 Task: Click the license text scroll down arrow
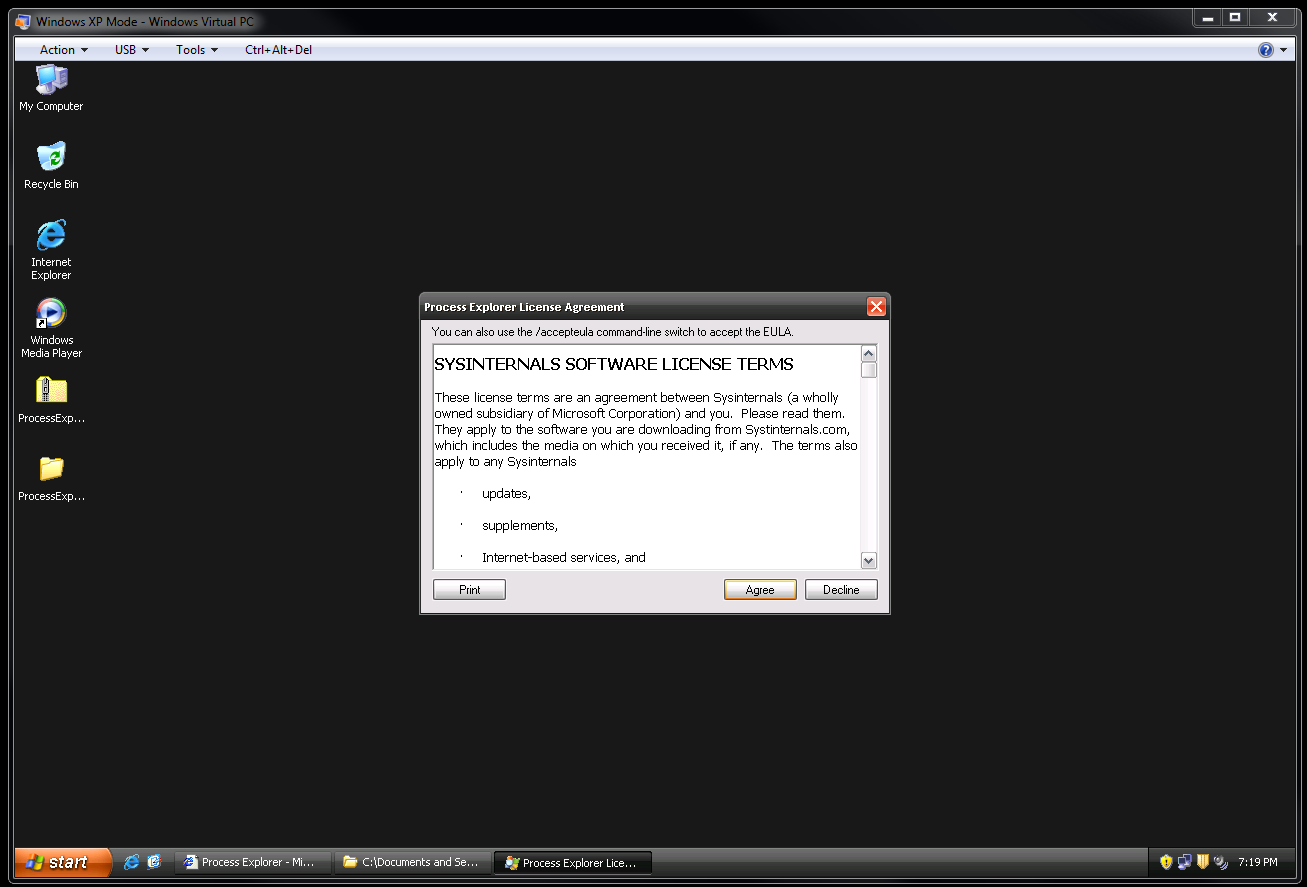pos(868,561)
